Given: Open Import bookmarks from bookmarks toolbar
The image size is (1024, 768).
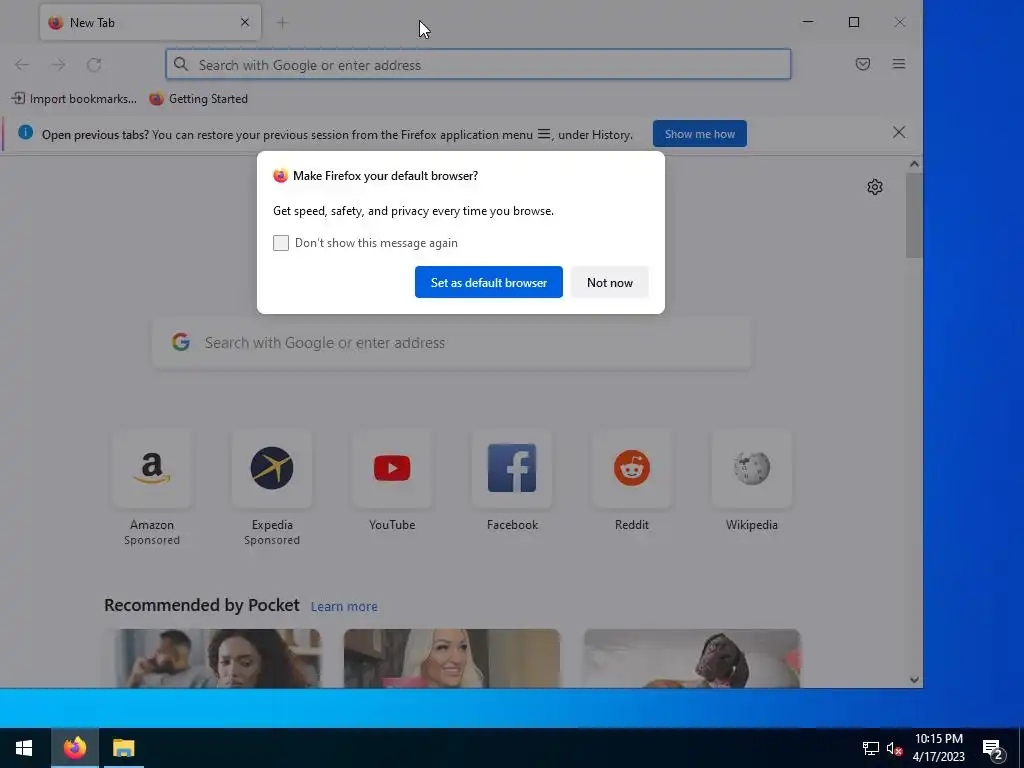Looking at the screenshot, I should (x=74, y=99).
